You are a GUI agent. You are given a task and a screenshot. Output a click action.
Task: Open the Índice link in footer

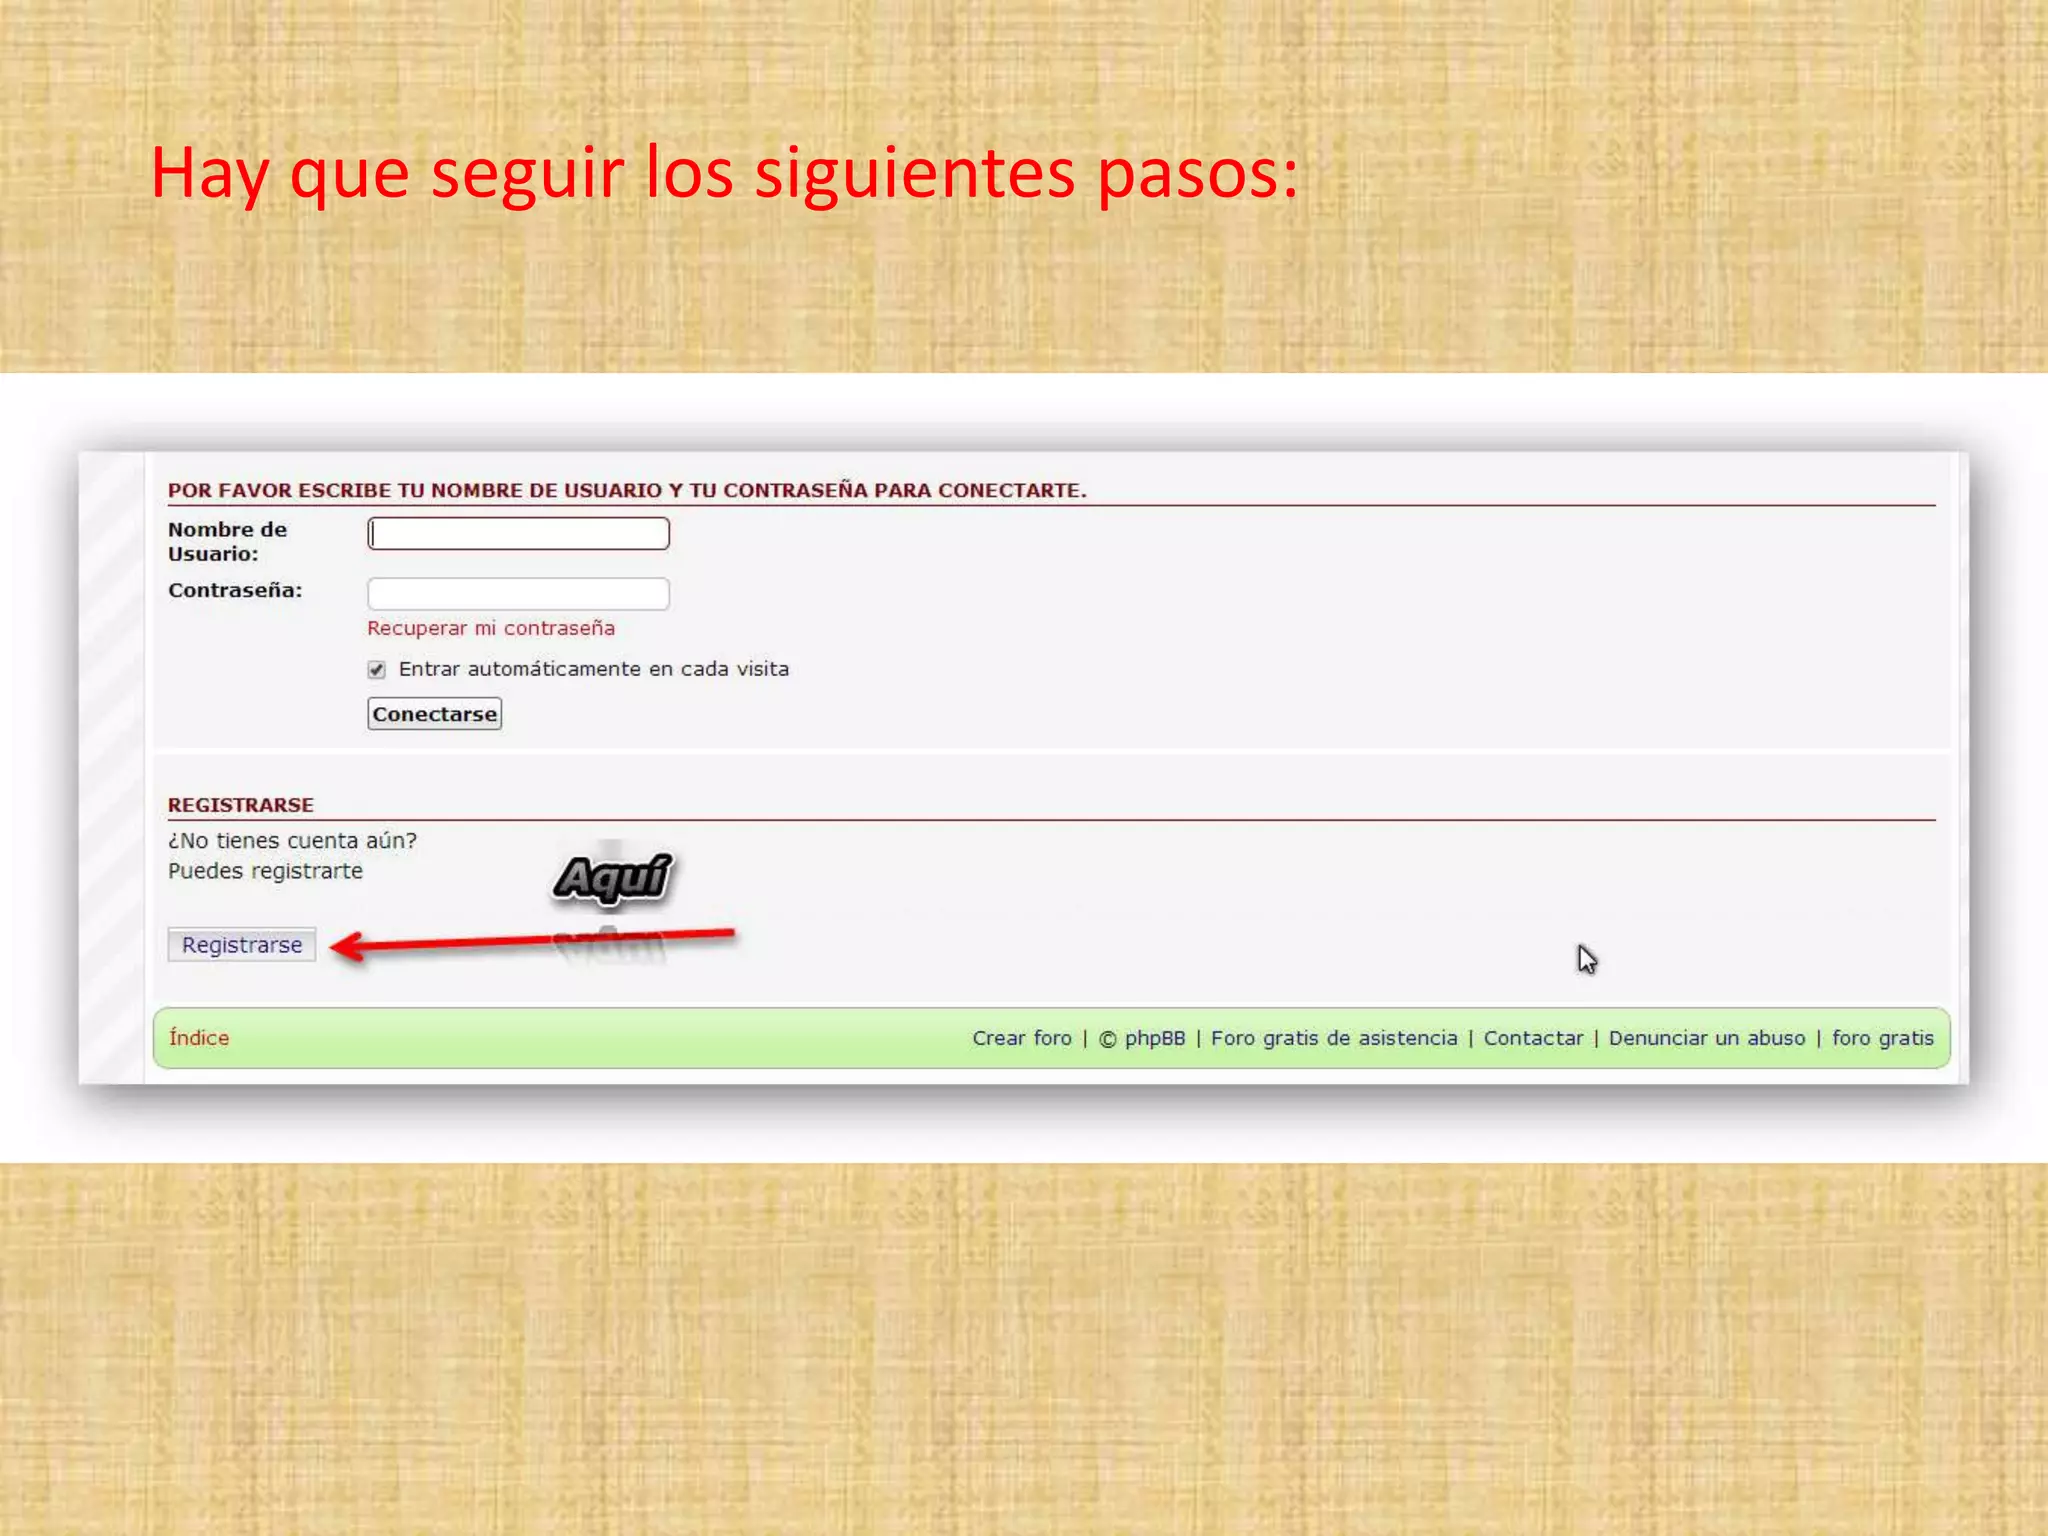199,1038
